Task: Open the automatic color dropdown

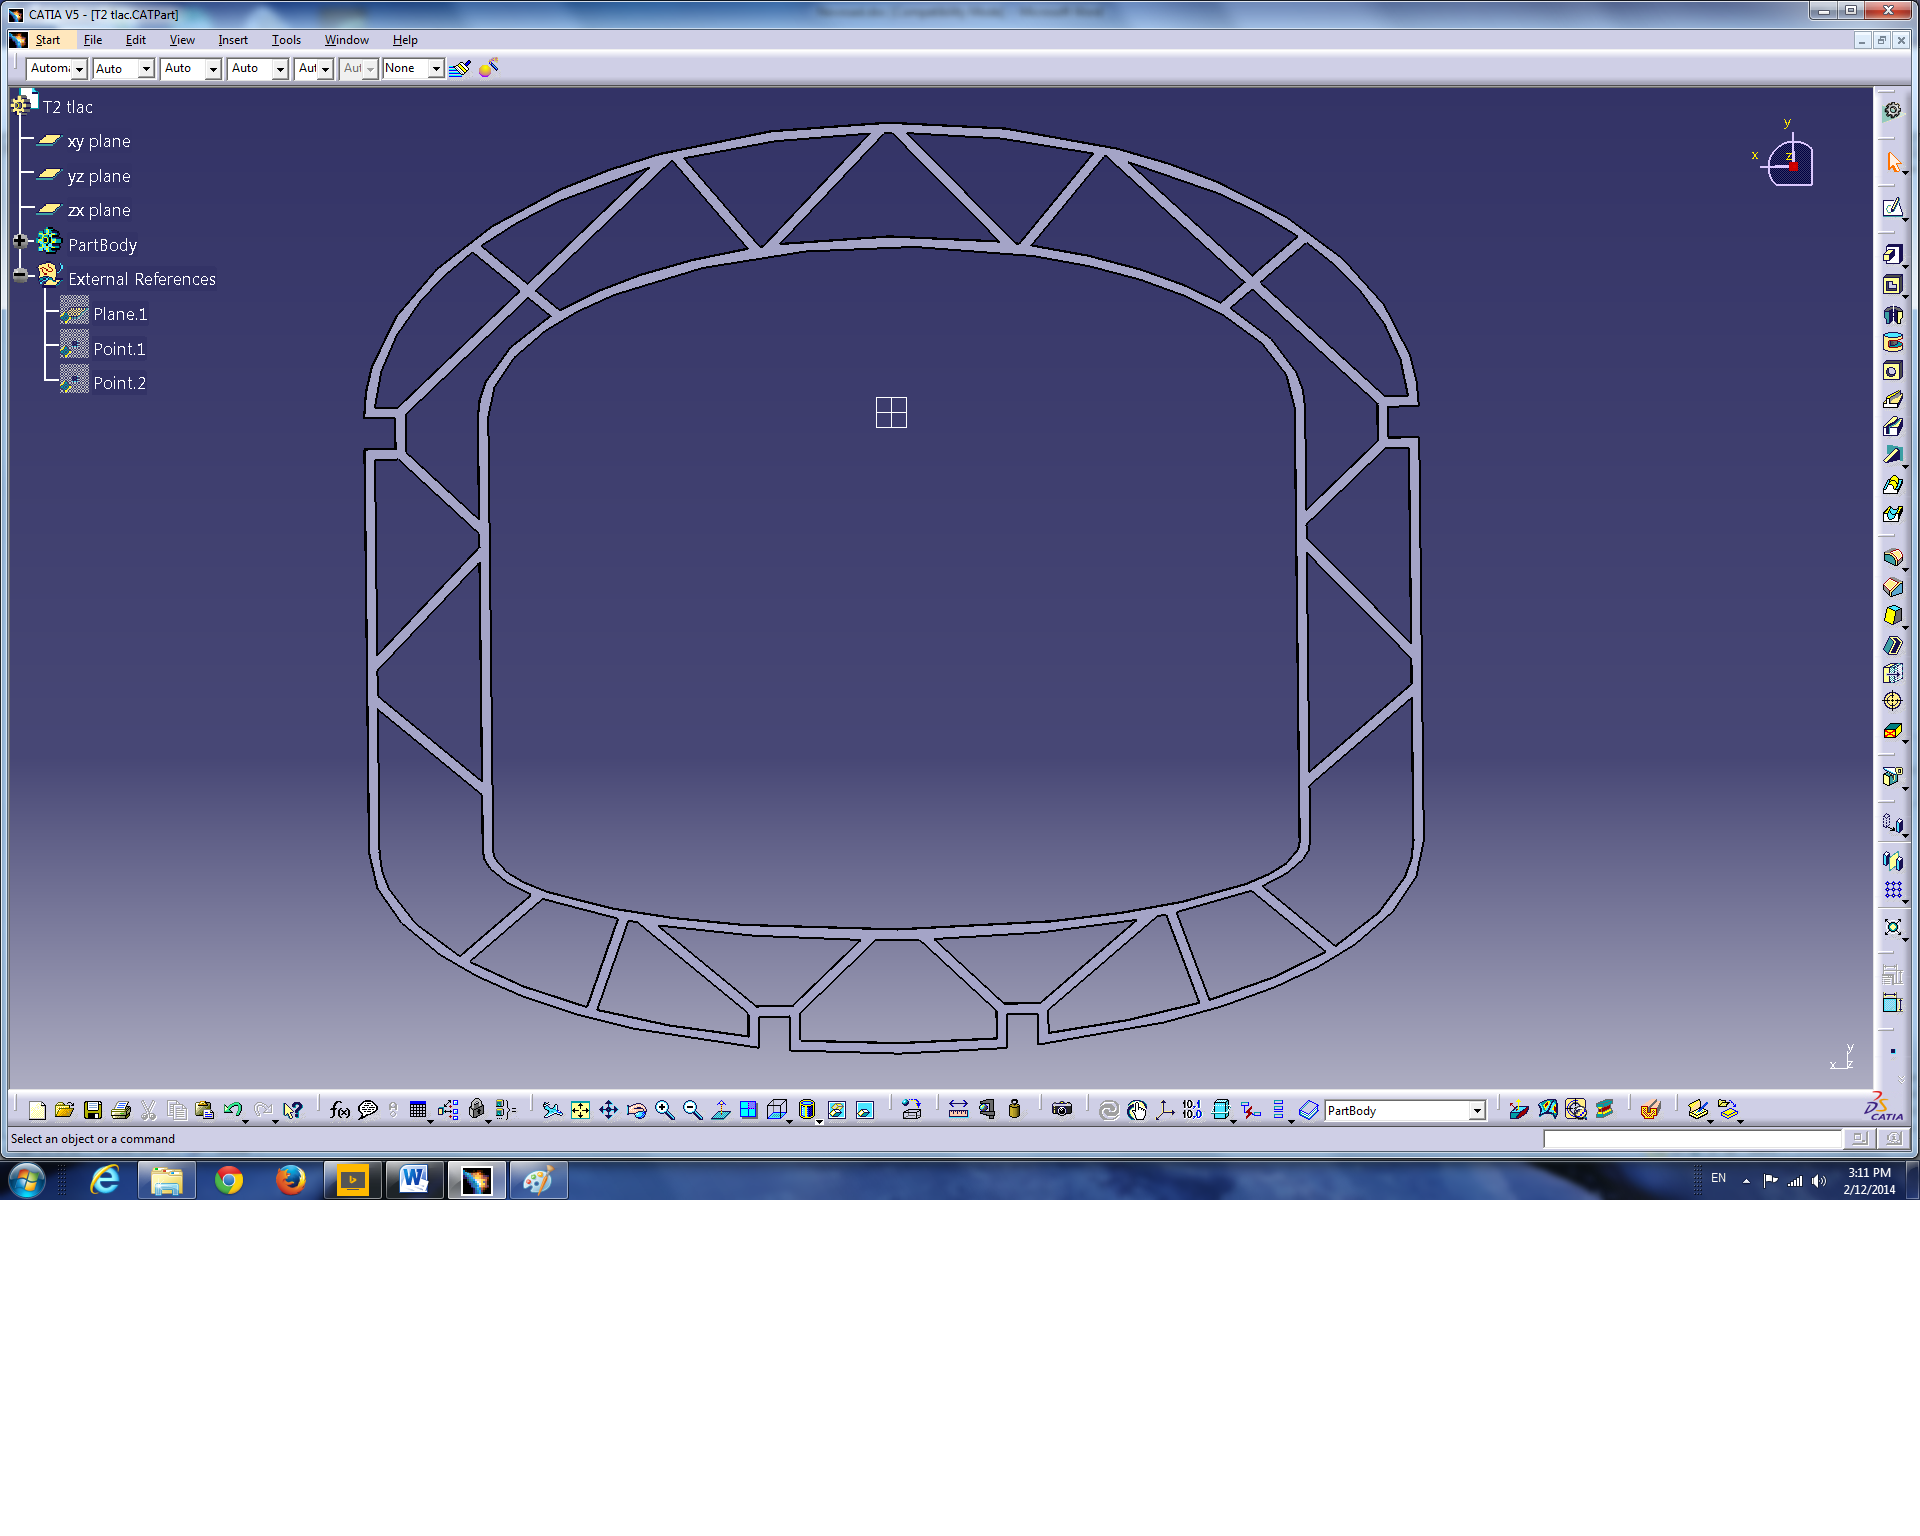Action: (x=79, y=69)
